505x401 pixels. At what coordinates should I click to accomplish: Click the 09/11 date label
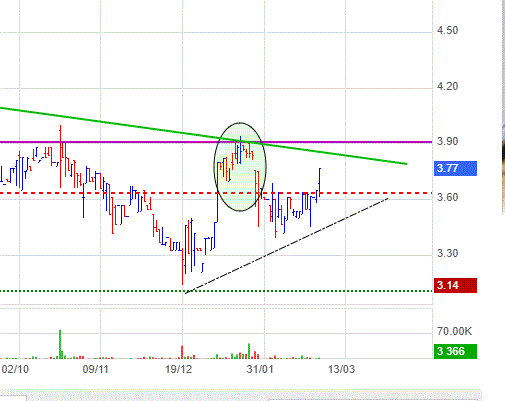(96, 369)
